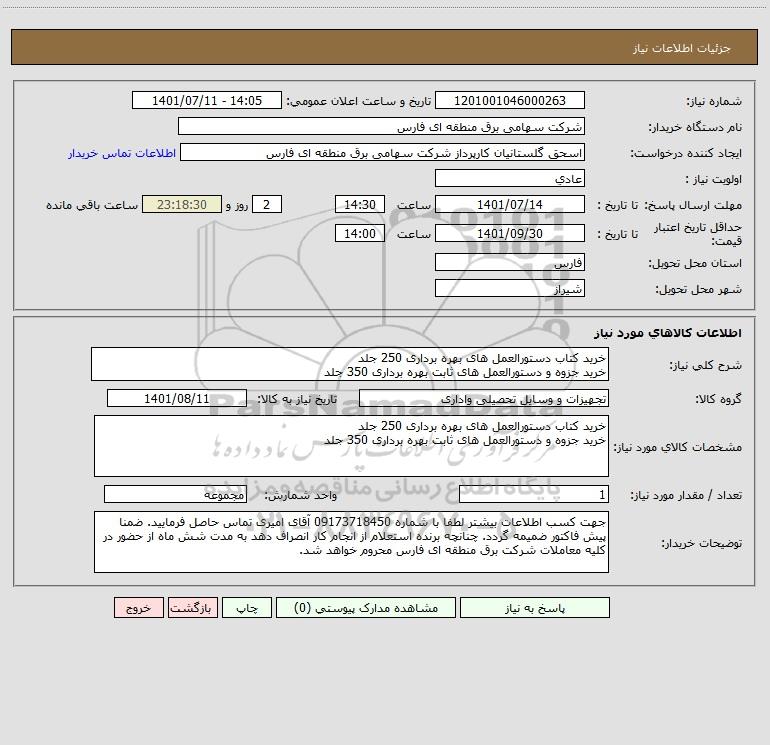Click the مشخصات کالای مورد نیاز label
Screen dimensions: 770x745
point(678,447)
